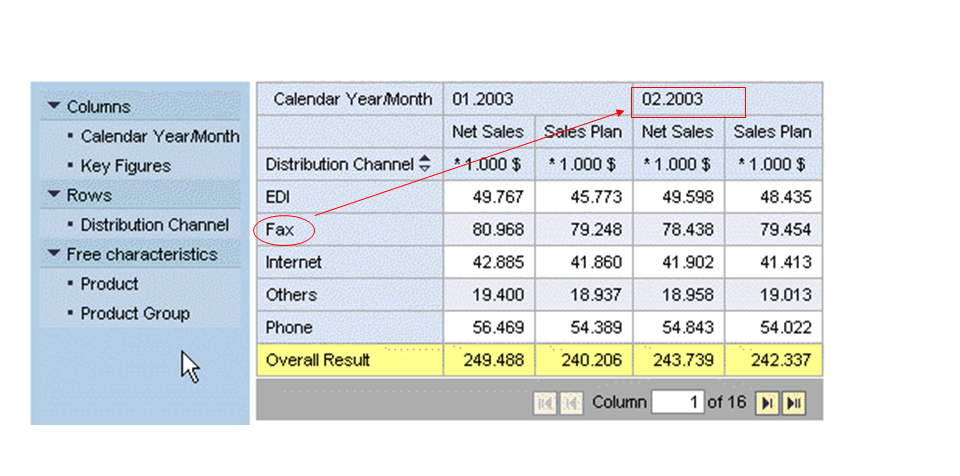
Task: Click the column number input field
Action: [677, 403]
